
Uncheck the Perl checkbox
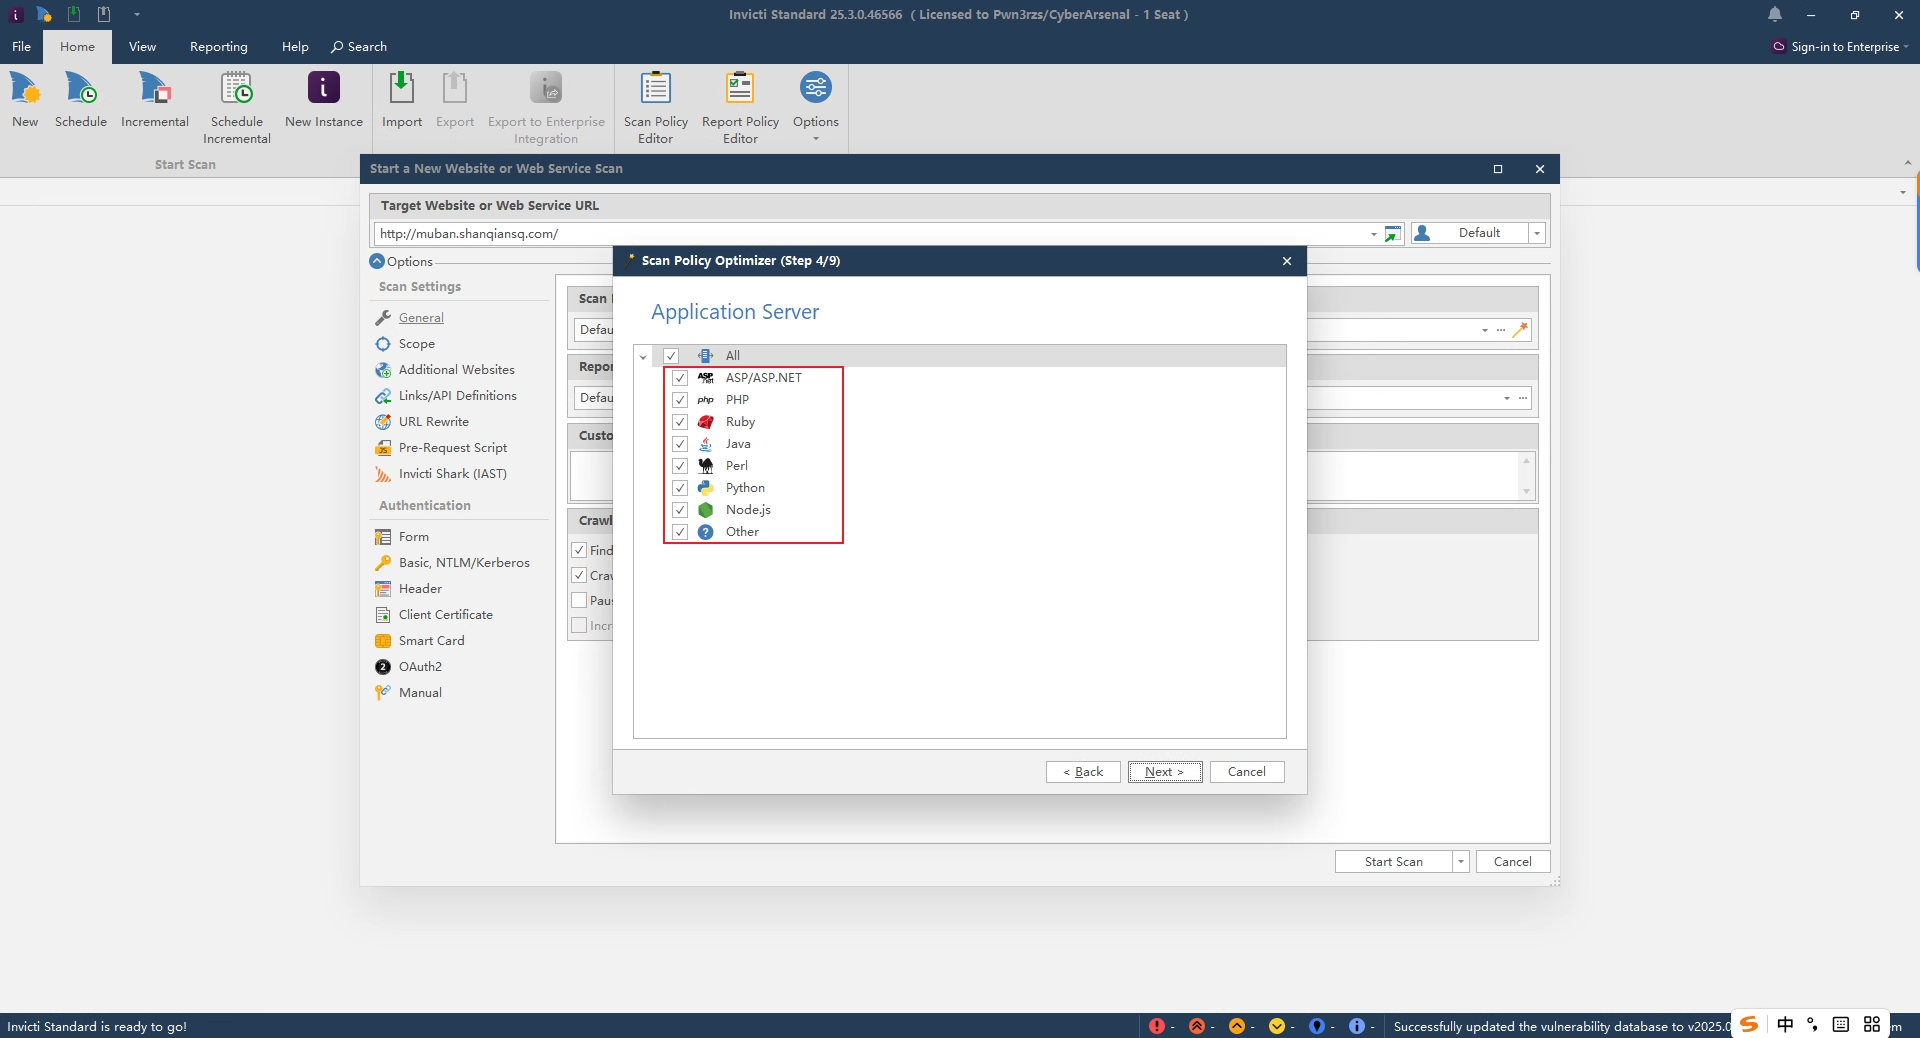coord(680,466)
